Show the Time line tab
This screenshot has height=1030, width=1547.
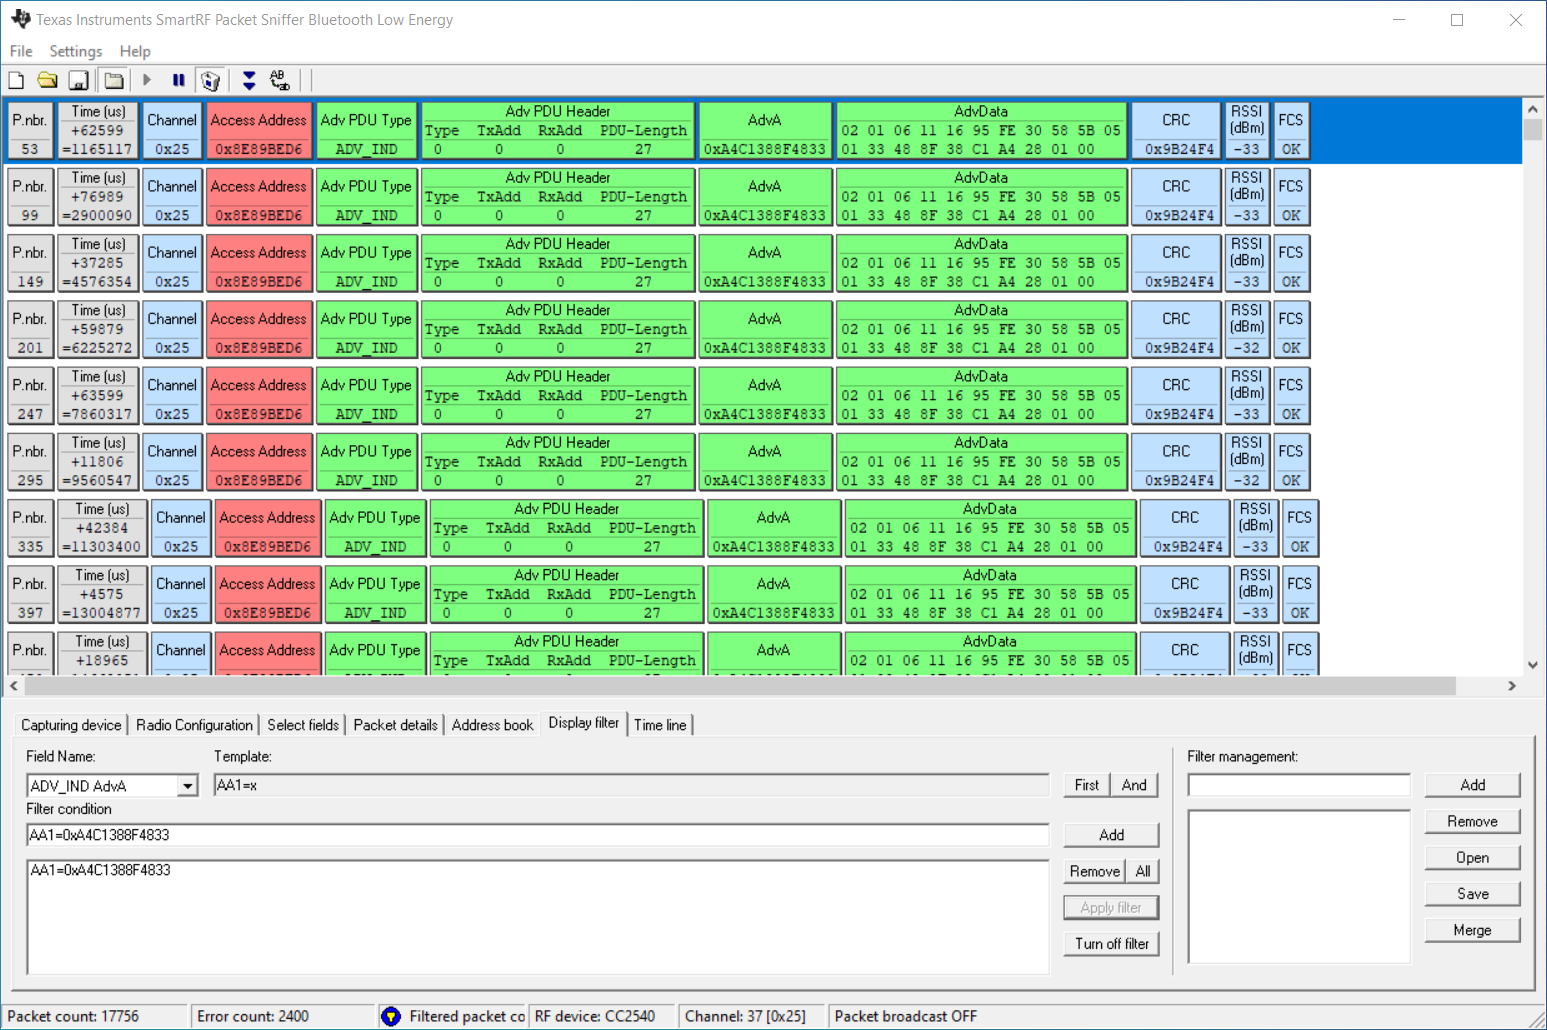click(660, 725)
